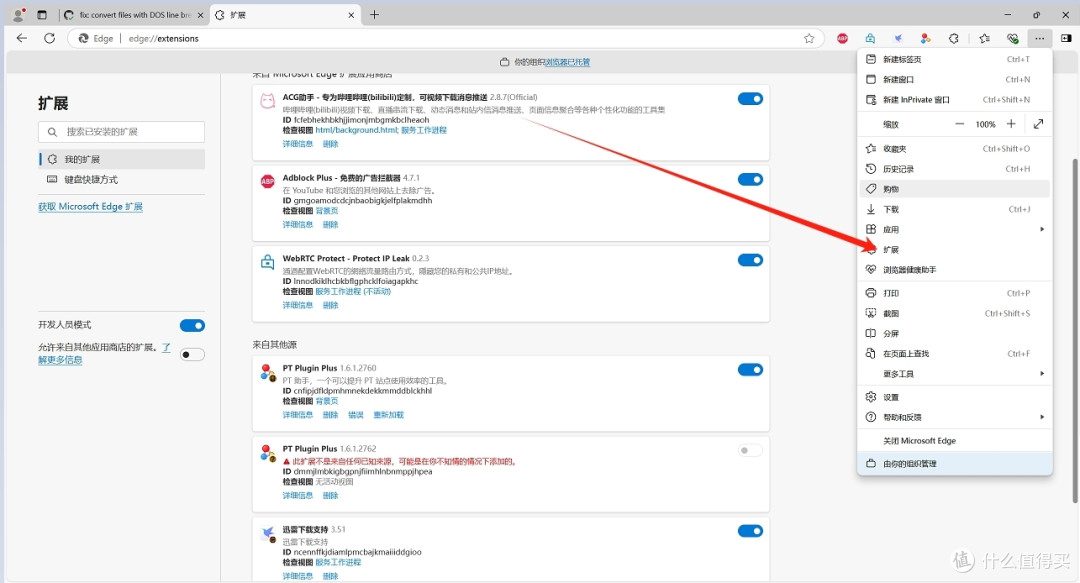This screenshot has width=1080, height=583.
Task: Select the 扩展 menu entry
Action: click(891, 250)
